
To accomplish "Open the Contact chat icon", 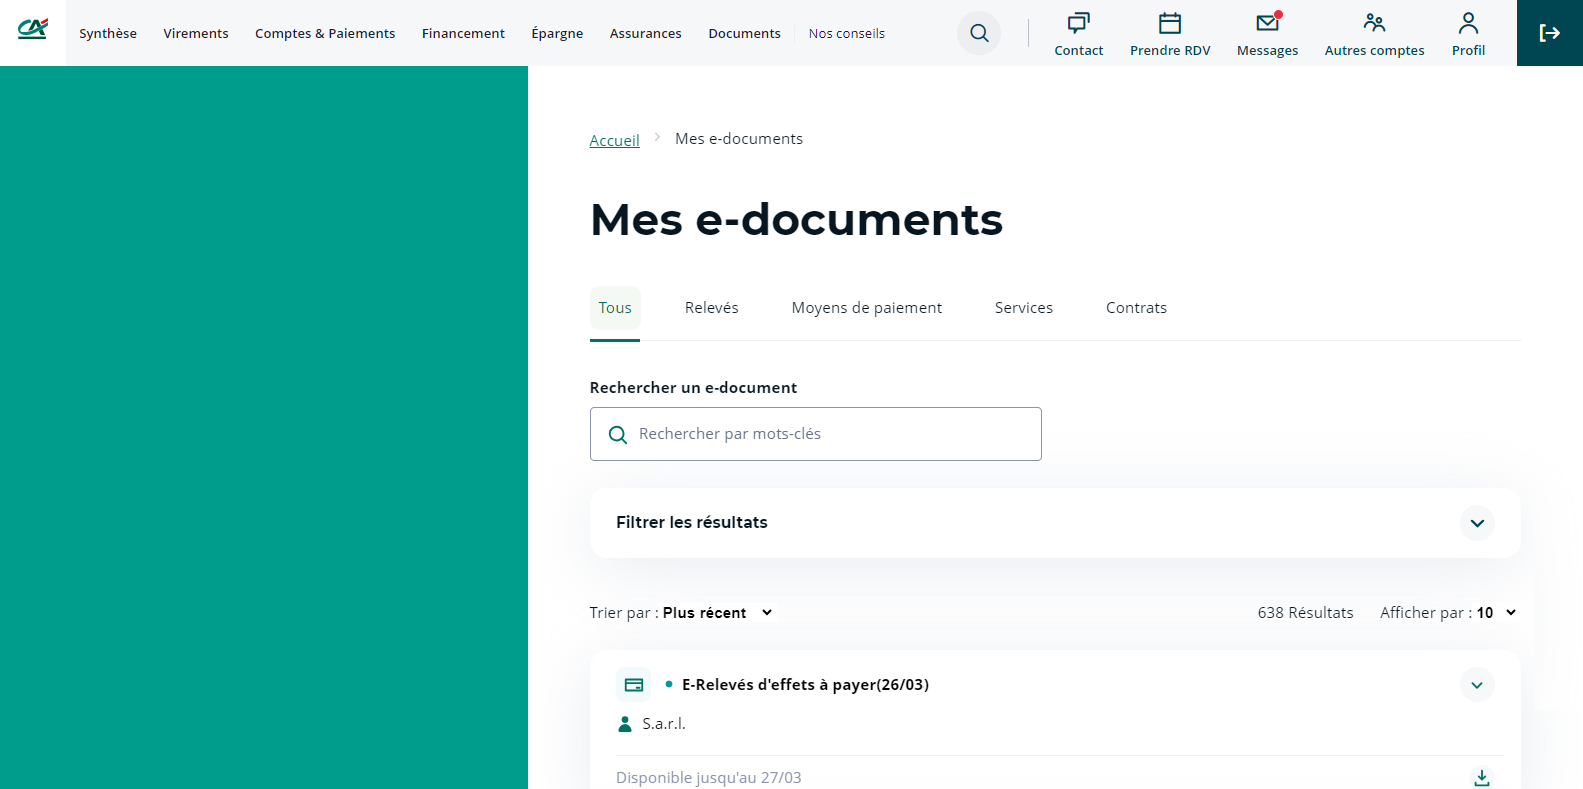I will tap(1078, 23).
